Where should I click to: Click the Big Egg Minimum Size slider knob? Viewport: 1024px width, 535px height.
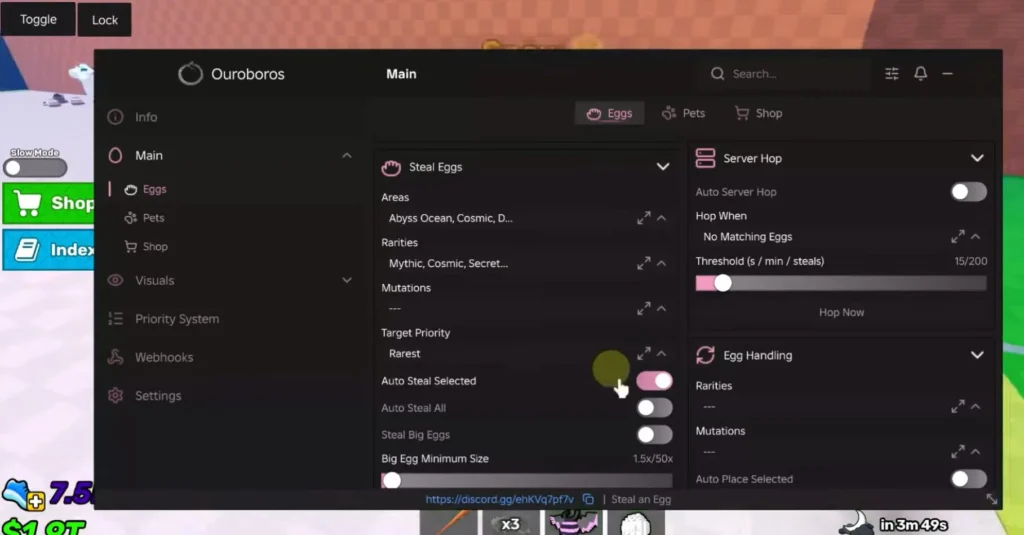pos(392,480)
